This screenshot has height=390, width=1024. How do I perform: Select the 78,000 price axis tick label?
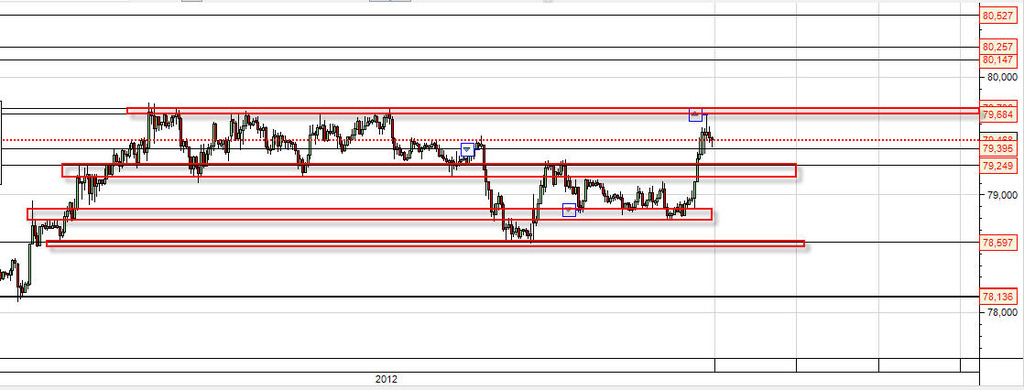tap(1000, 312)
